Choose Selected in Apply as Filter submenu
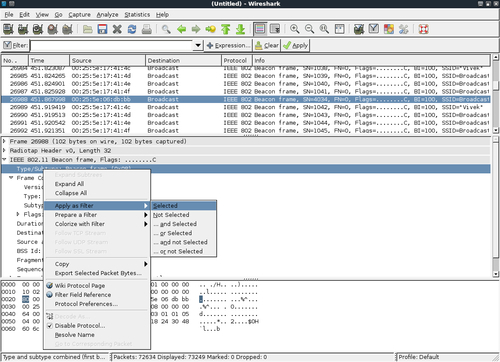The image size is (500, 362). pyautogui.click(x=184, y=206)
